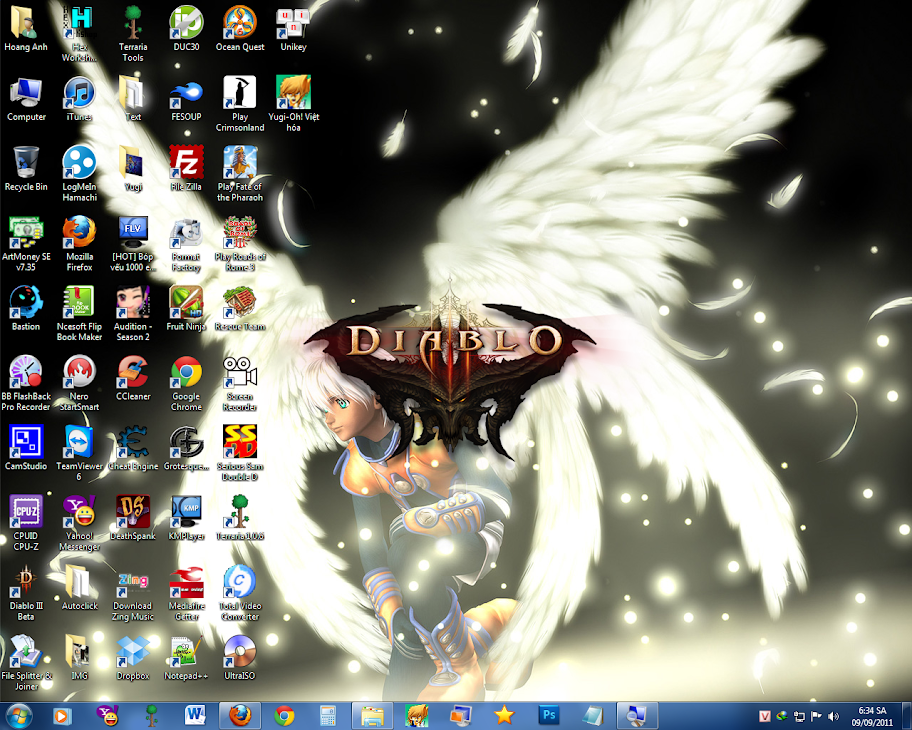The width and height of the screenshot is (912, 730).
Task: Open Ncsoft Flip Book Maker
Action: pyautogui.click(x=79, y=313)
